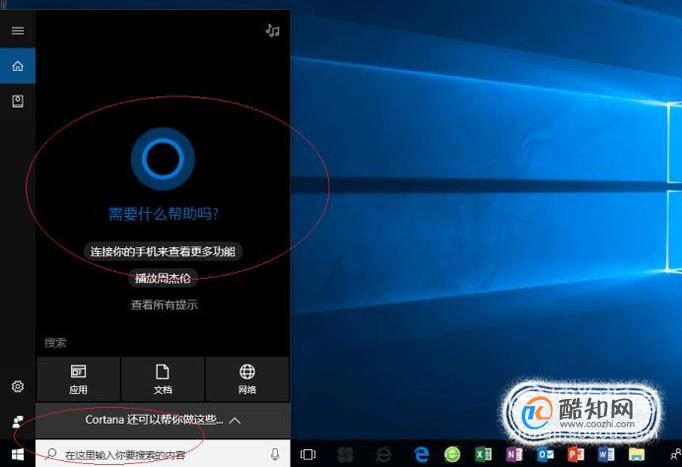682x467 pixels.
Task: Click the 需要什么帮助吗? heading text
Action: coord(163,214)
